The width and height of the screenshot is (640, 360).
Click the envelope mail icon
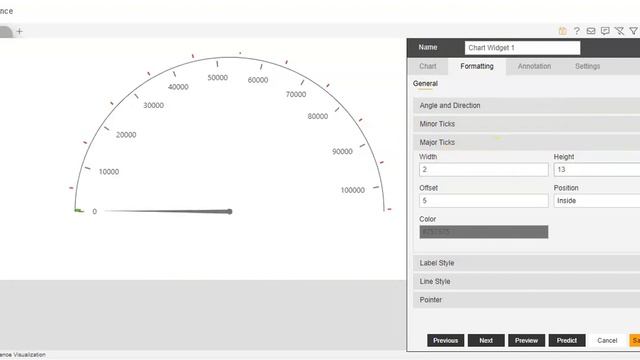click(591, 31)
